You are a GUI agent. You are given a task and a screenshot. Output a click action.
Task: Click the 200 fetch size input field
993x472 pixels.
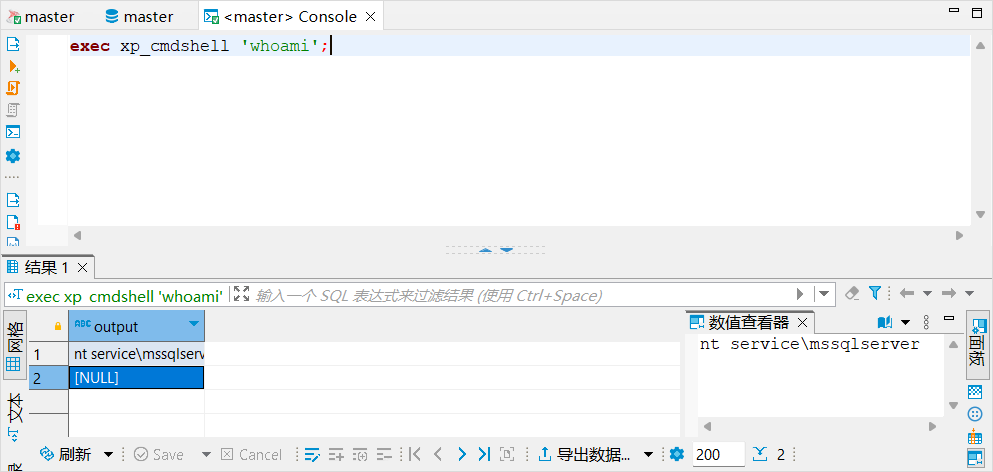pos(717,455)
